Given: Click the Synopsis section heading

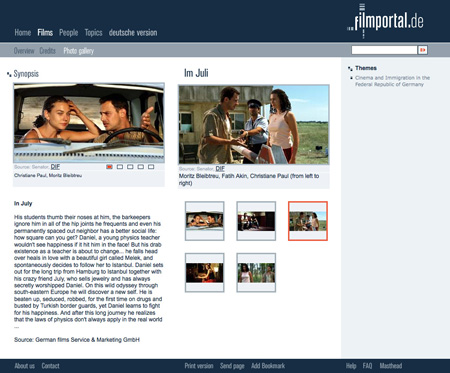Looking at the screenshot, I should point(26,74).
